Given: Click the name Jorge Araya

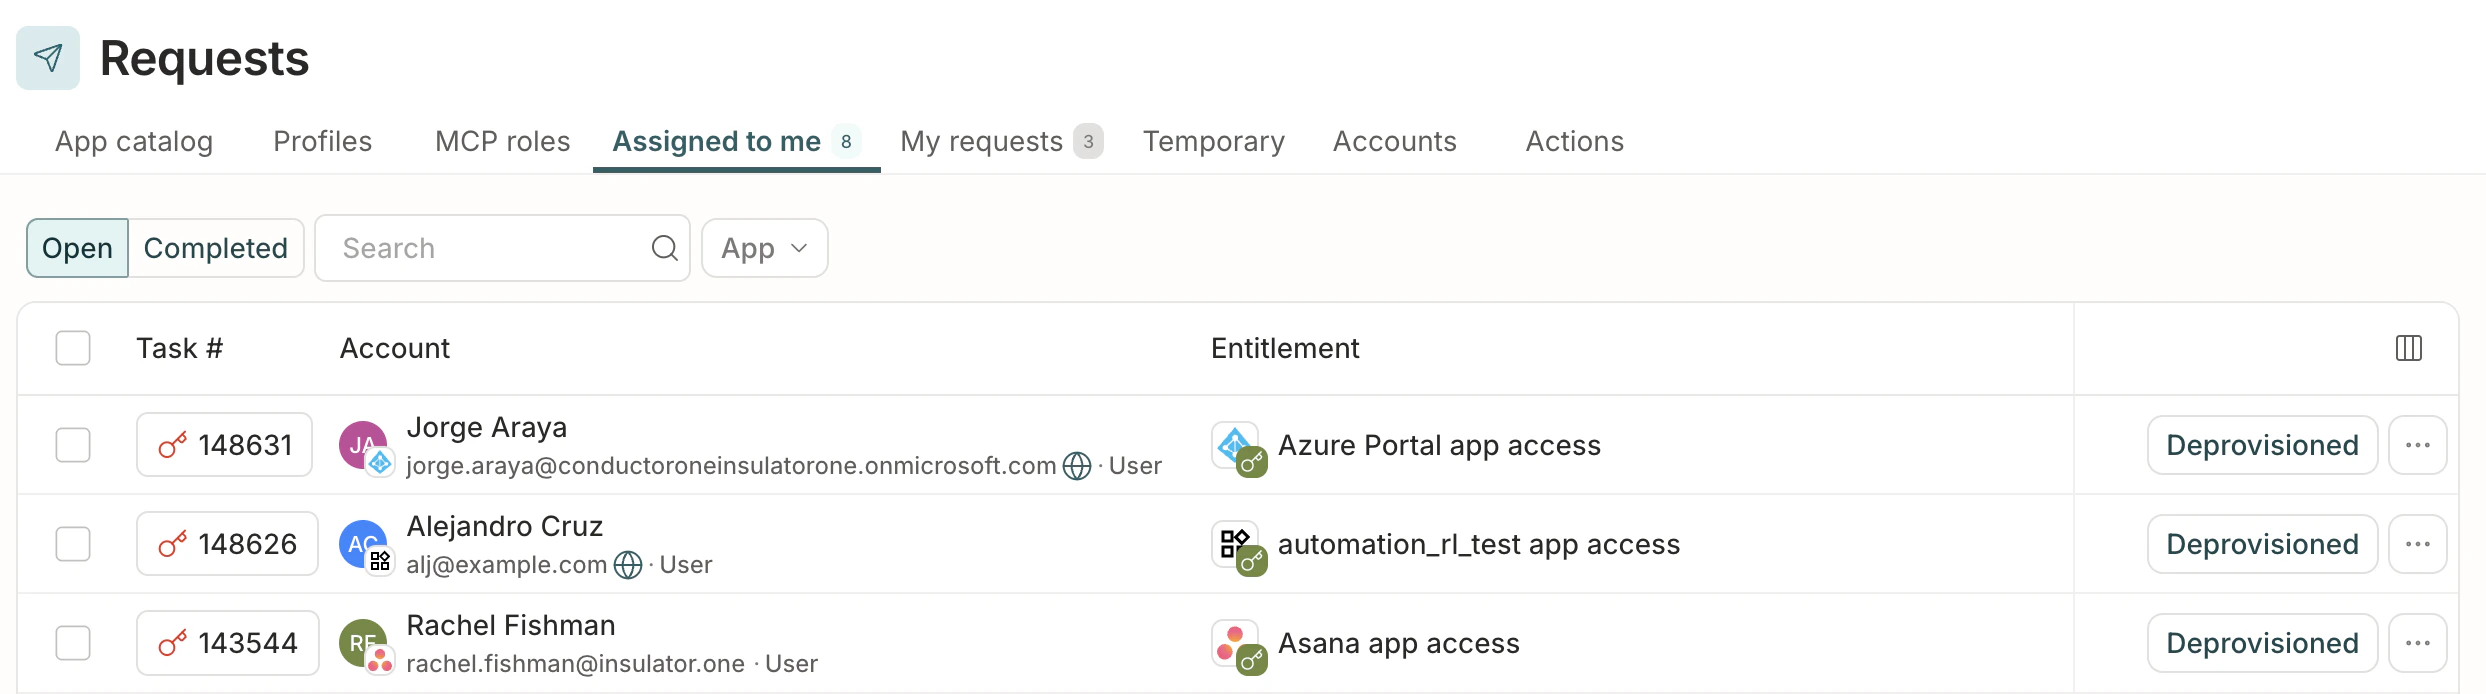Looking at the screenshot, I should [487, 427].
